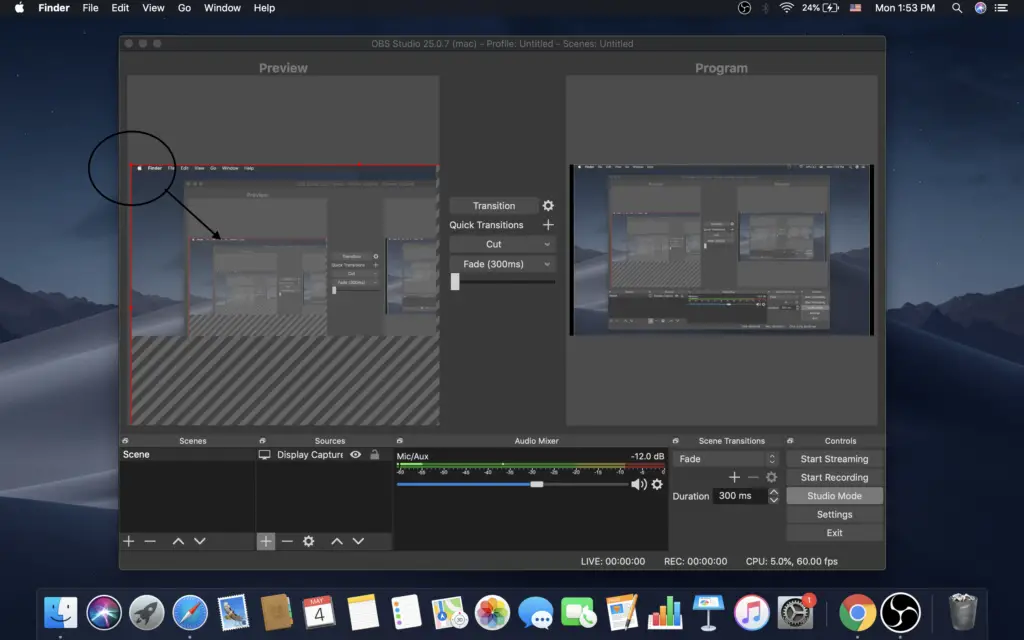Open Spotlight search in the menu bar
The image size is (1024, 640).
coord(957,8)
